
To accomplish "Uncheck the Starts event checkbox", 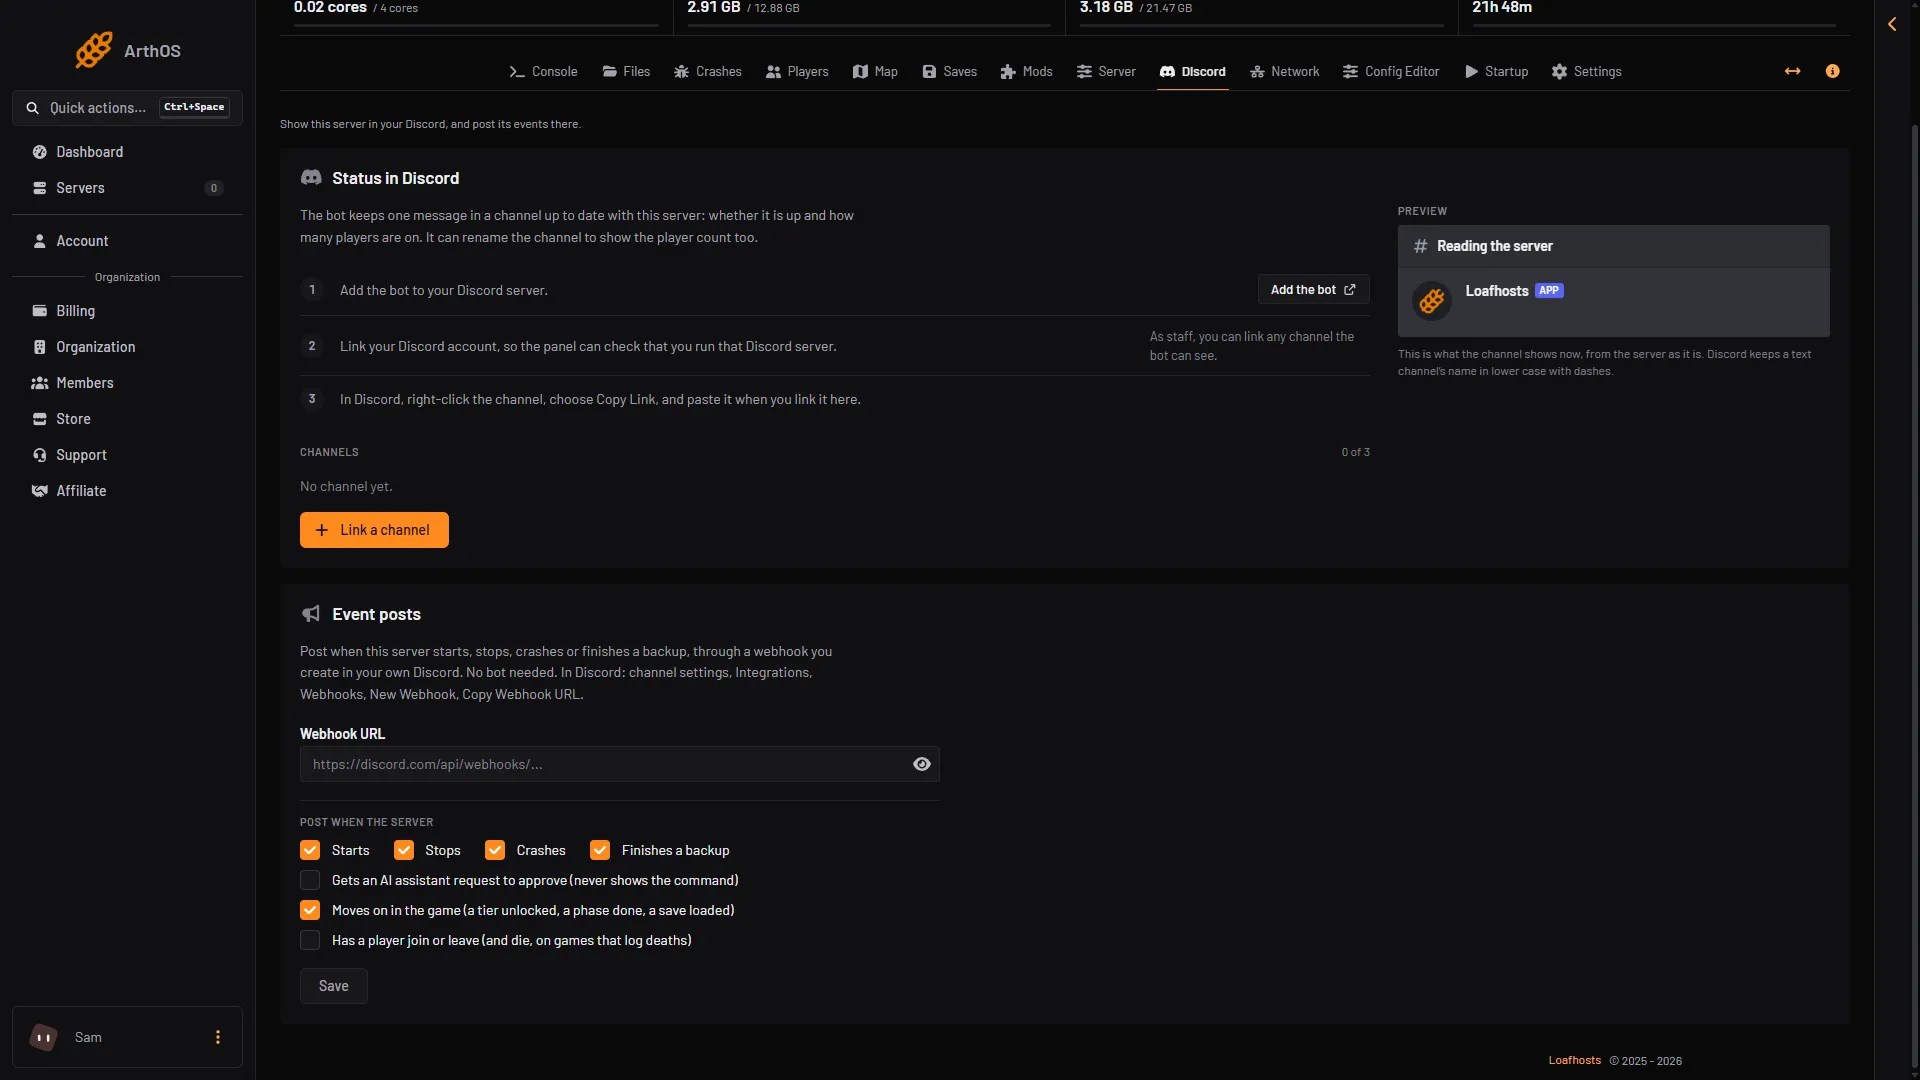I will [x=310, y=850].
